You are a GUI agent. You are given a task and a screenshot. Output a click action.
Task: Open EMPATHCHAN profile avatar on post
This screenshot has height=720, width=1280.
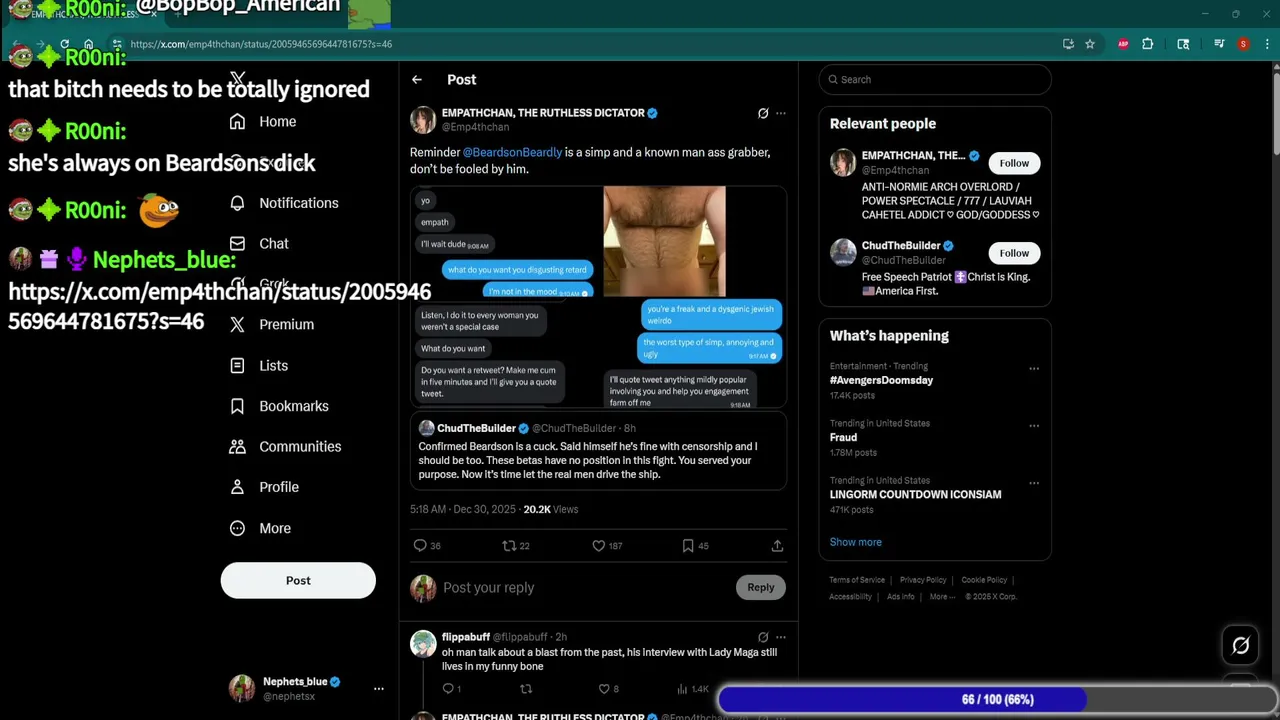tap(423, 120)
